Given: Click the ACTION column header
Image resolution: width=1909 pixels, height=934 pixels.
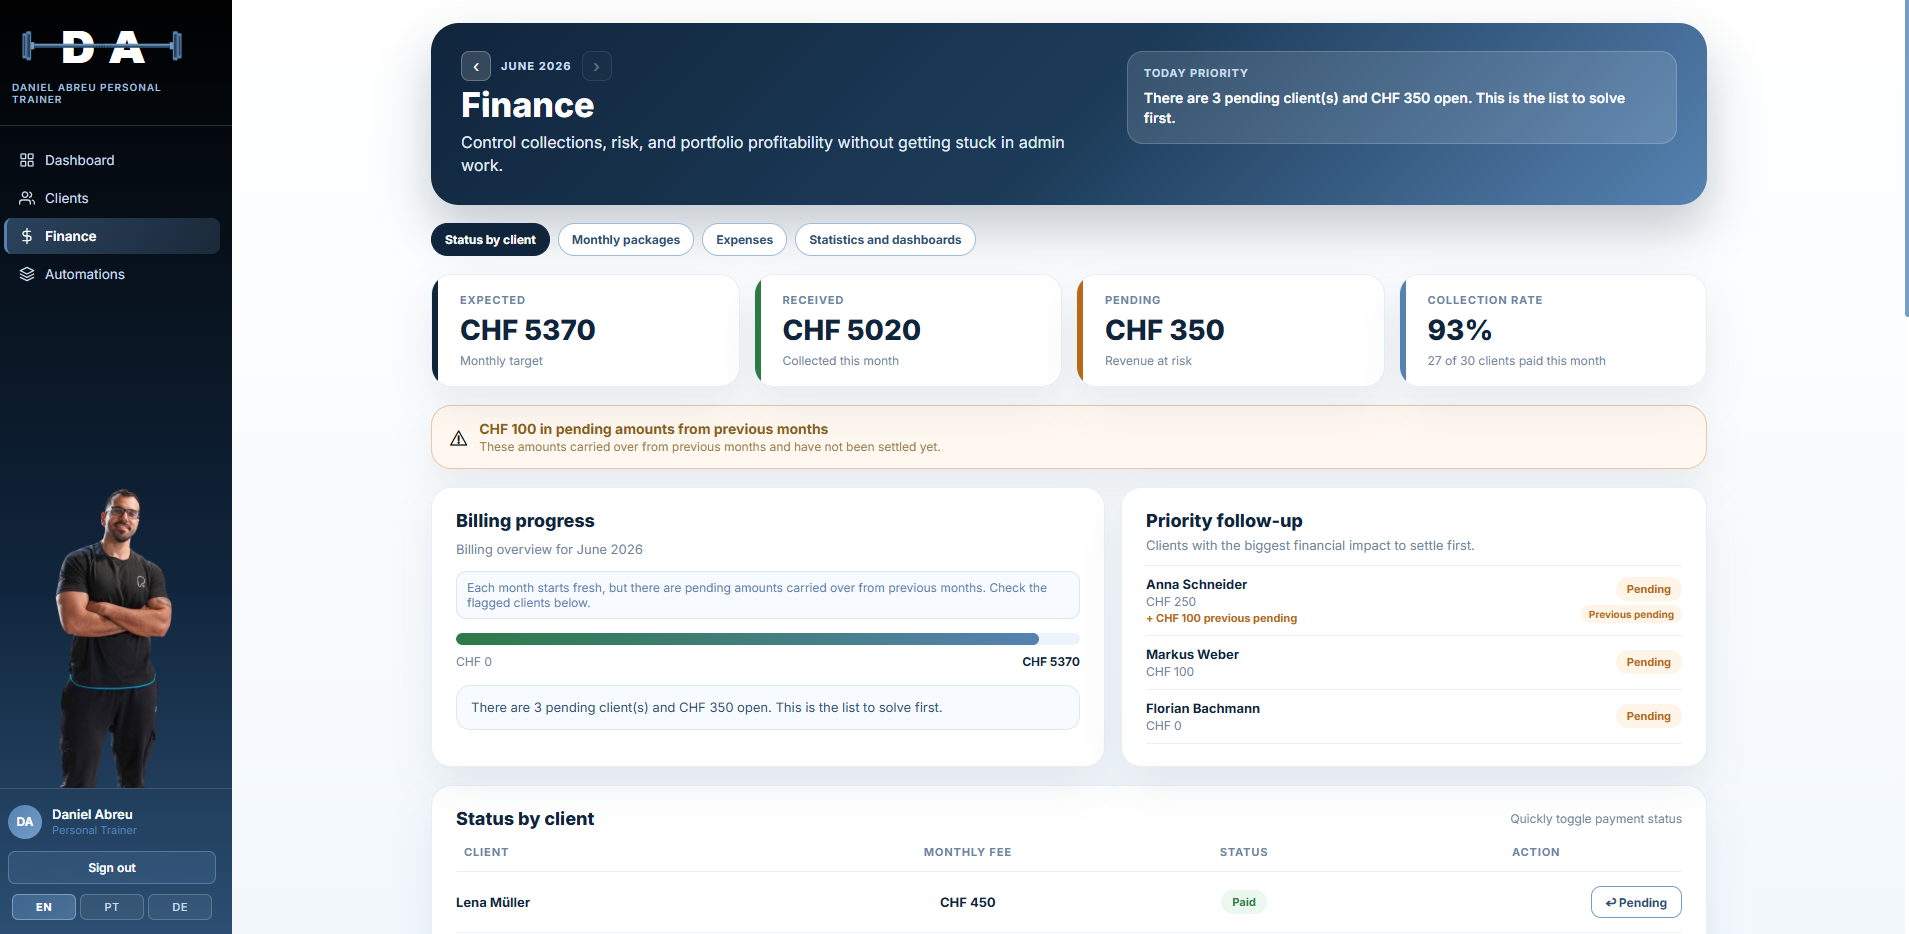Looking at the screenshot, I should [x=1536, y=853].
